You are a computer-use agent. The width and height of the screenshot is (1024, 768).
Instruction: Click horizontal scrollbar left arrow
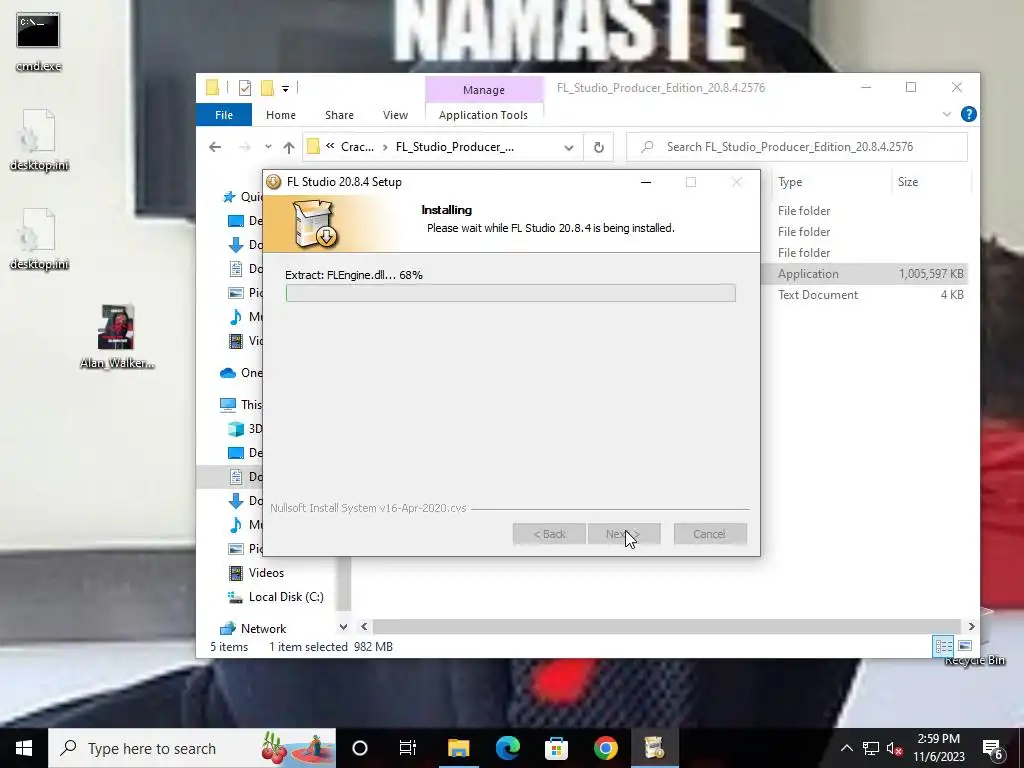pos(364,626)
